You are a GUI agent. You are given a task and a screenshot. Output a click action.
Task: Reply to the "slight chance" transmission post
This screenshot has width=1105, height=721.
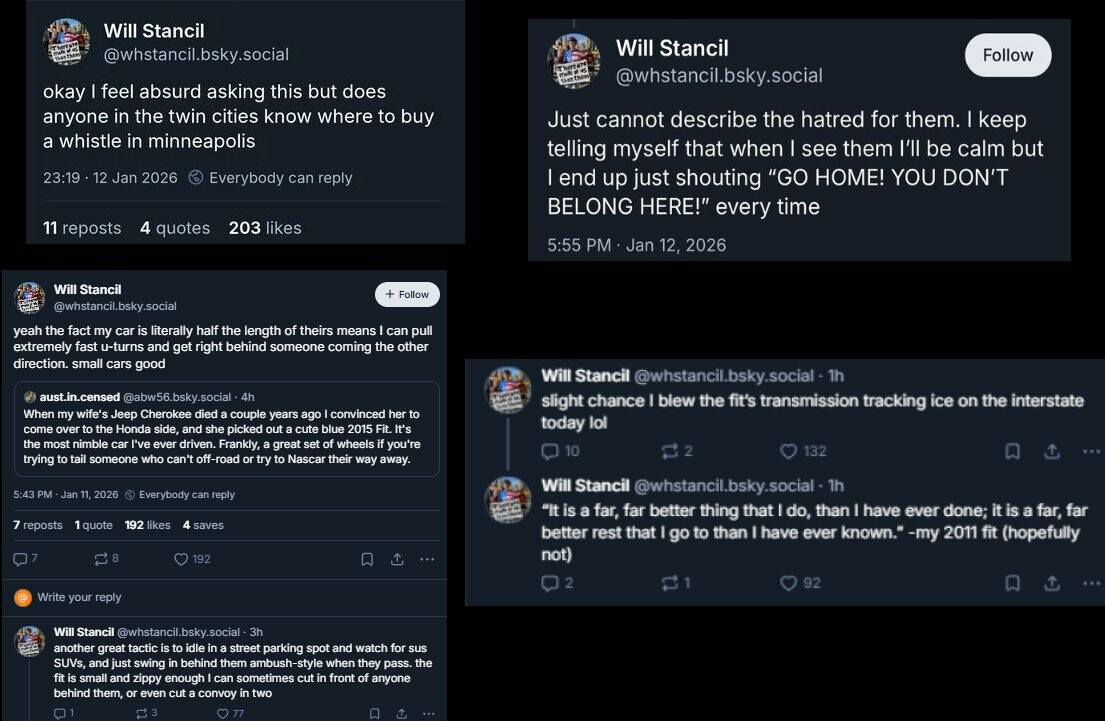pyautogui.click(x=549, y=451)
